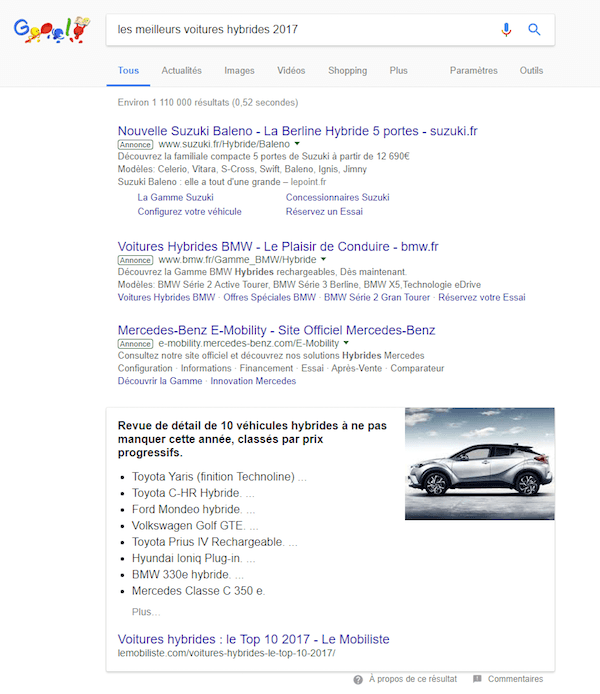Expand dropdown arrow next to bmw.fr URL
This screenshot has height=694, width=600.
[x=323, y=259]
